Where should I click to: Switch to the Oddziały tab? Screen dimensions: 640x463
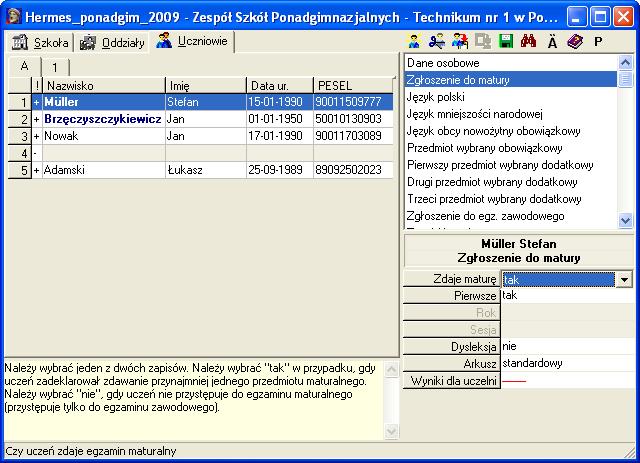point(112,43)
